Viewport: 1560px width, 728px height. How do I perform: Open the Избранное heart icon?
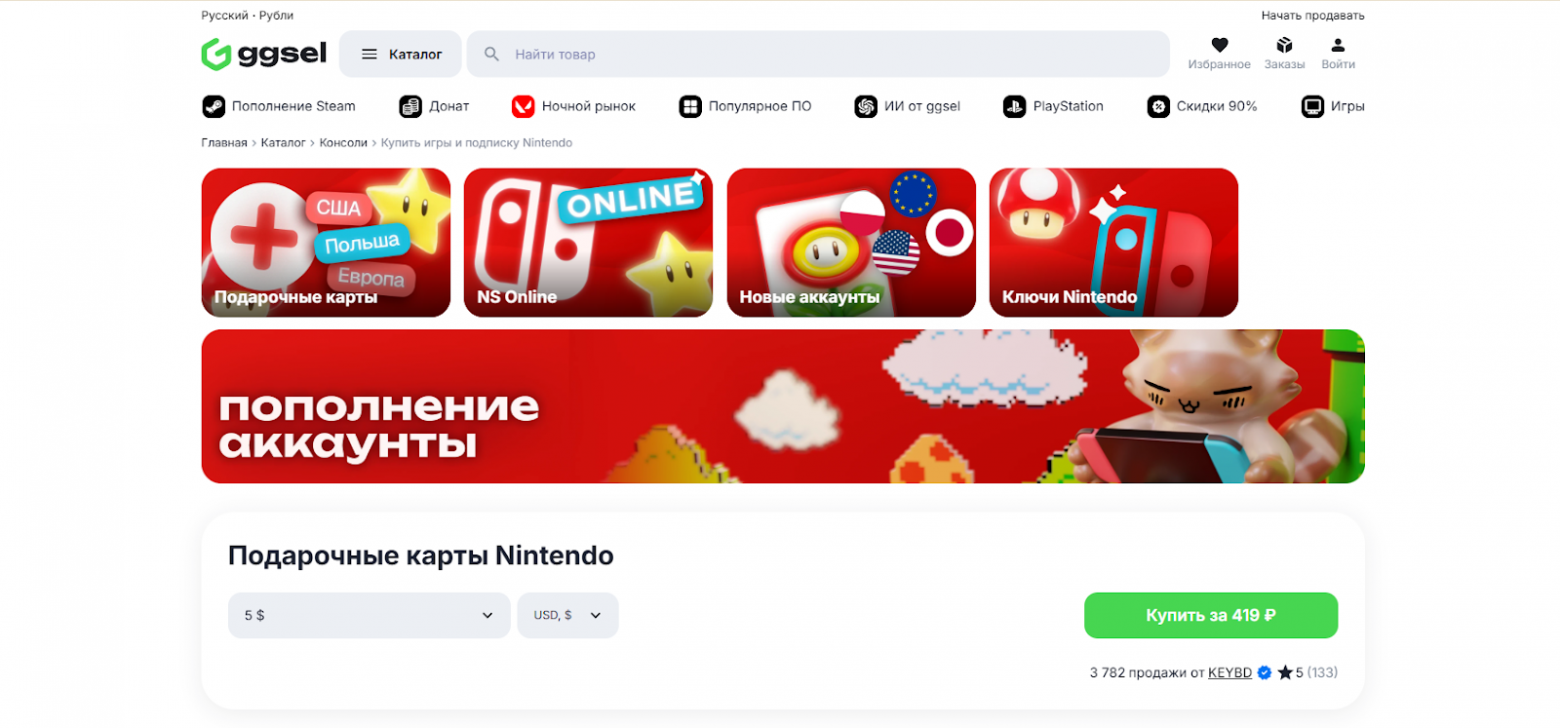pyautogui.click(x=1219, y=45)
